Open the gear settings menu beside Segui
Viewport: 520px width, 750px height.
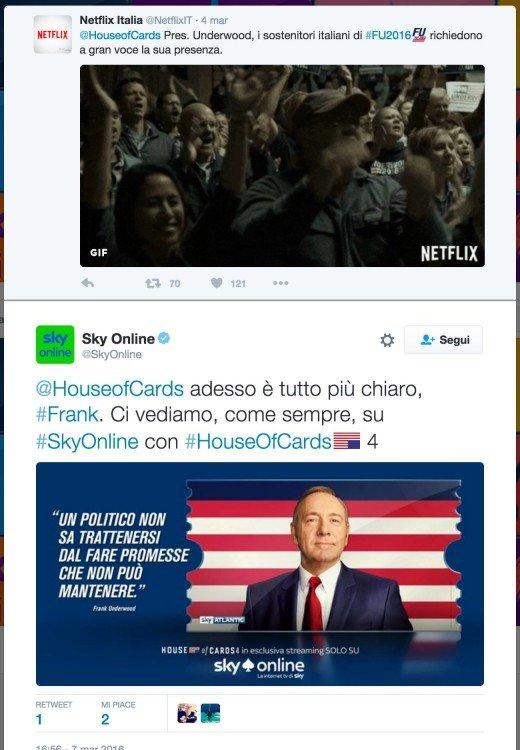click(387, 340)
